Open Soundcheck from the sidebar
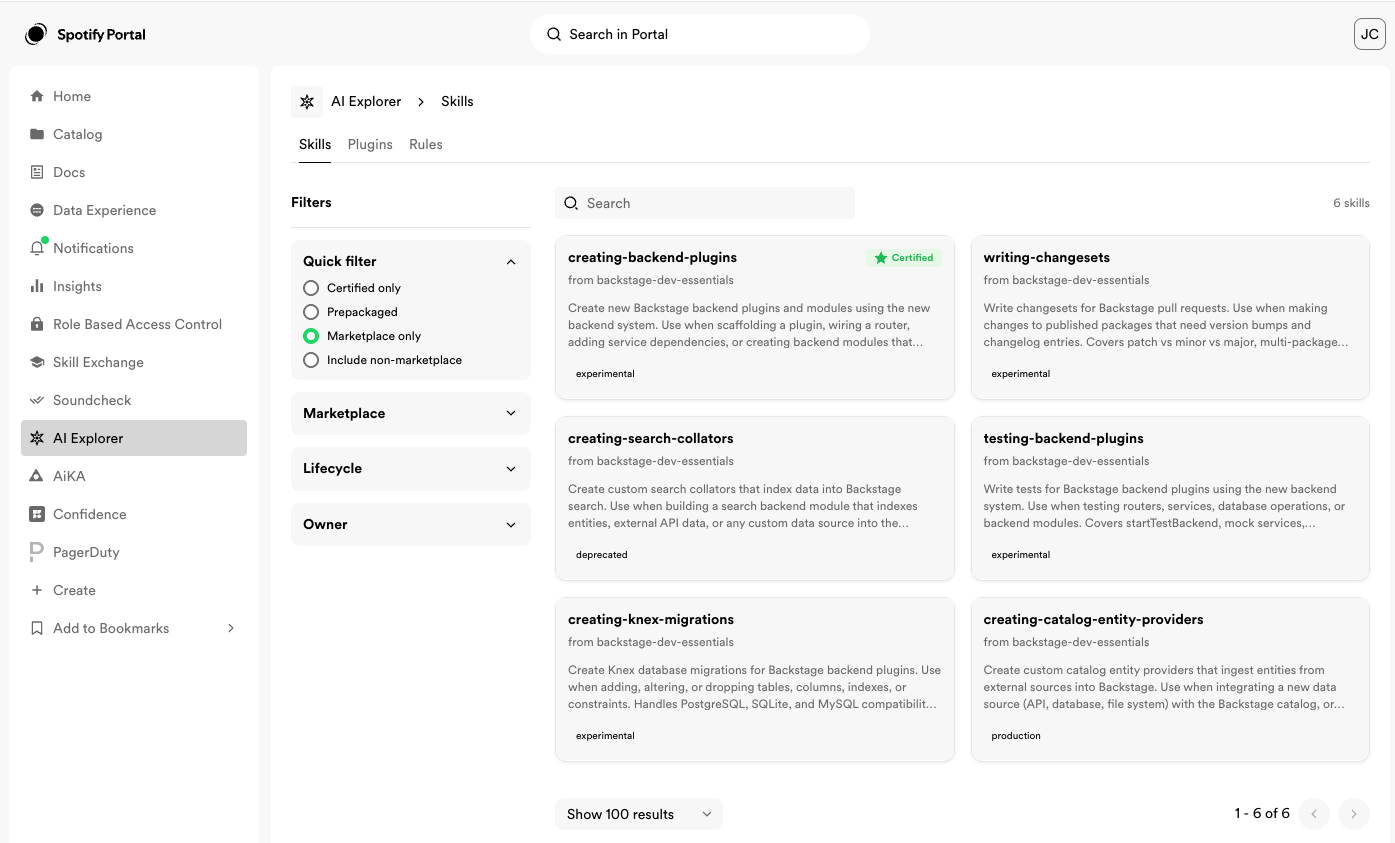The image size is (1395, 843). tap(134, 400)
